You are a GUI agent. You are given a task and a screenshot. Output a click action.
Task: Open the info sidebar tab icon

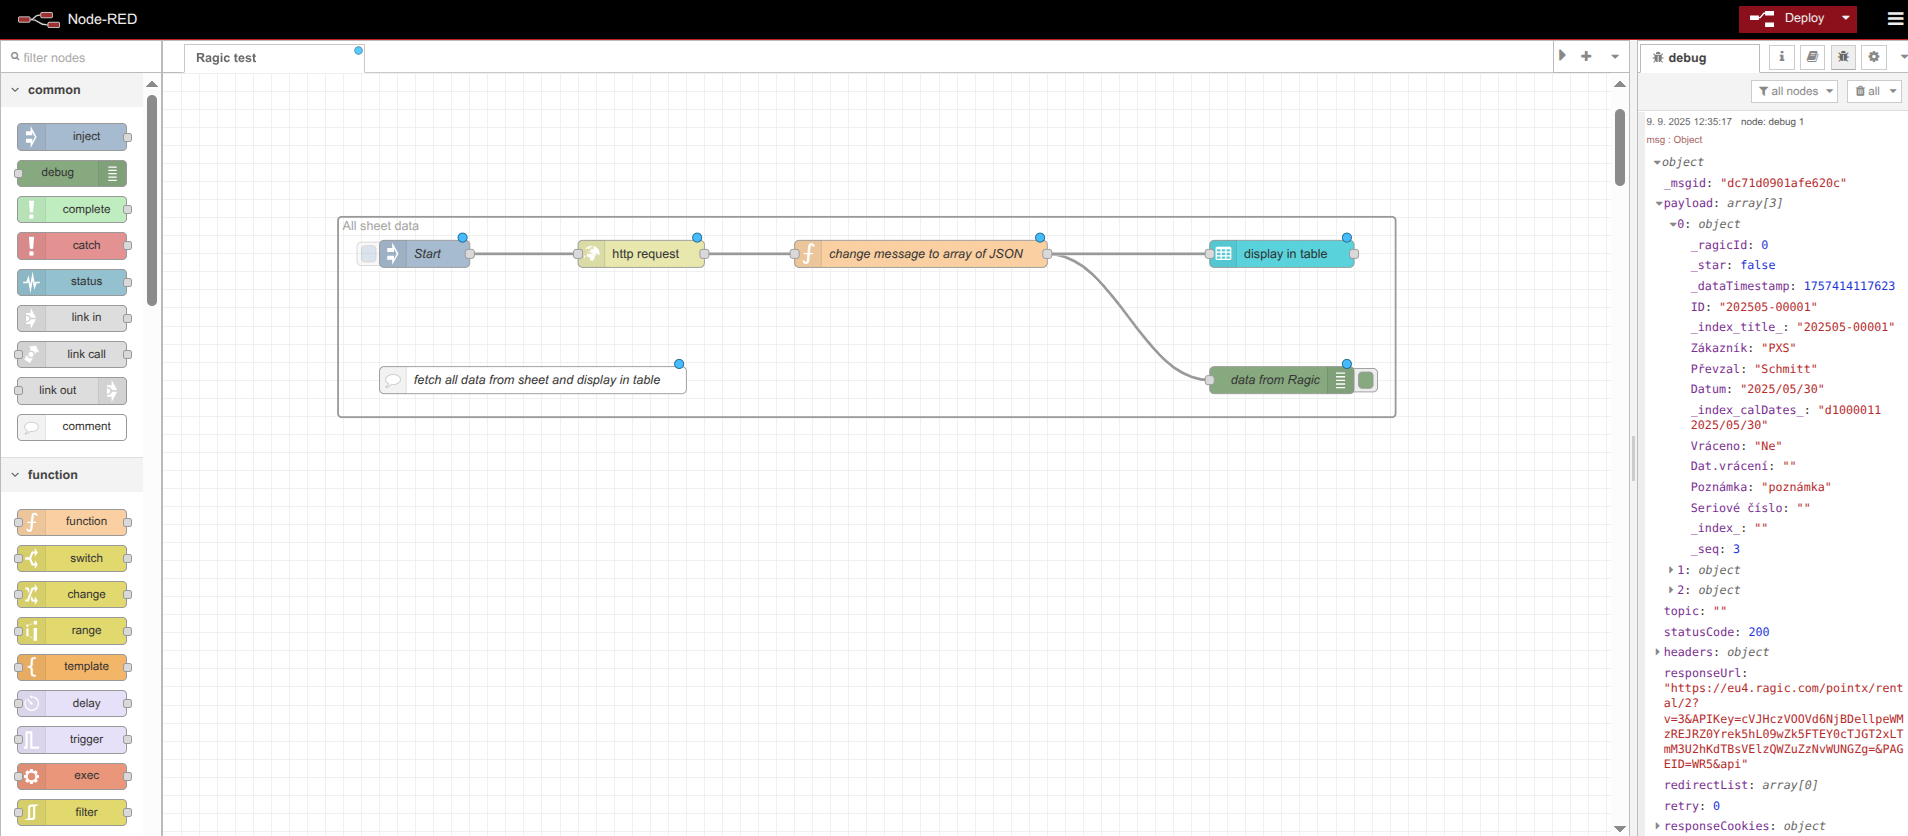coord(1781,57)
